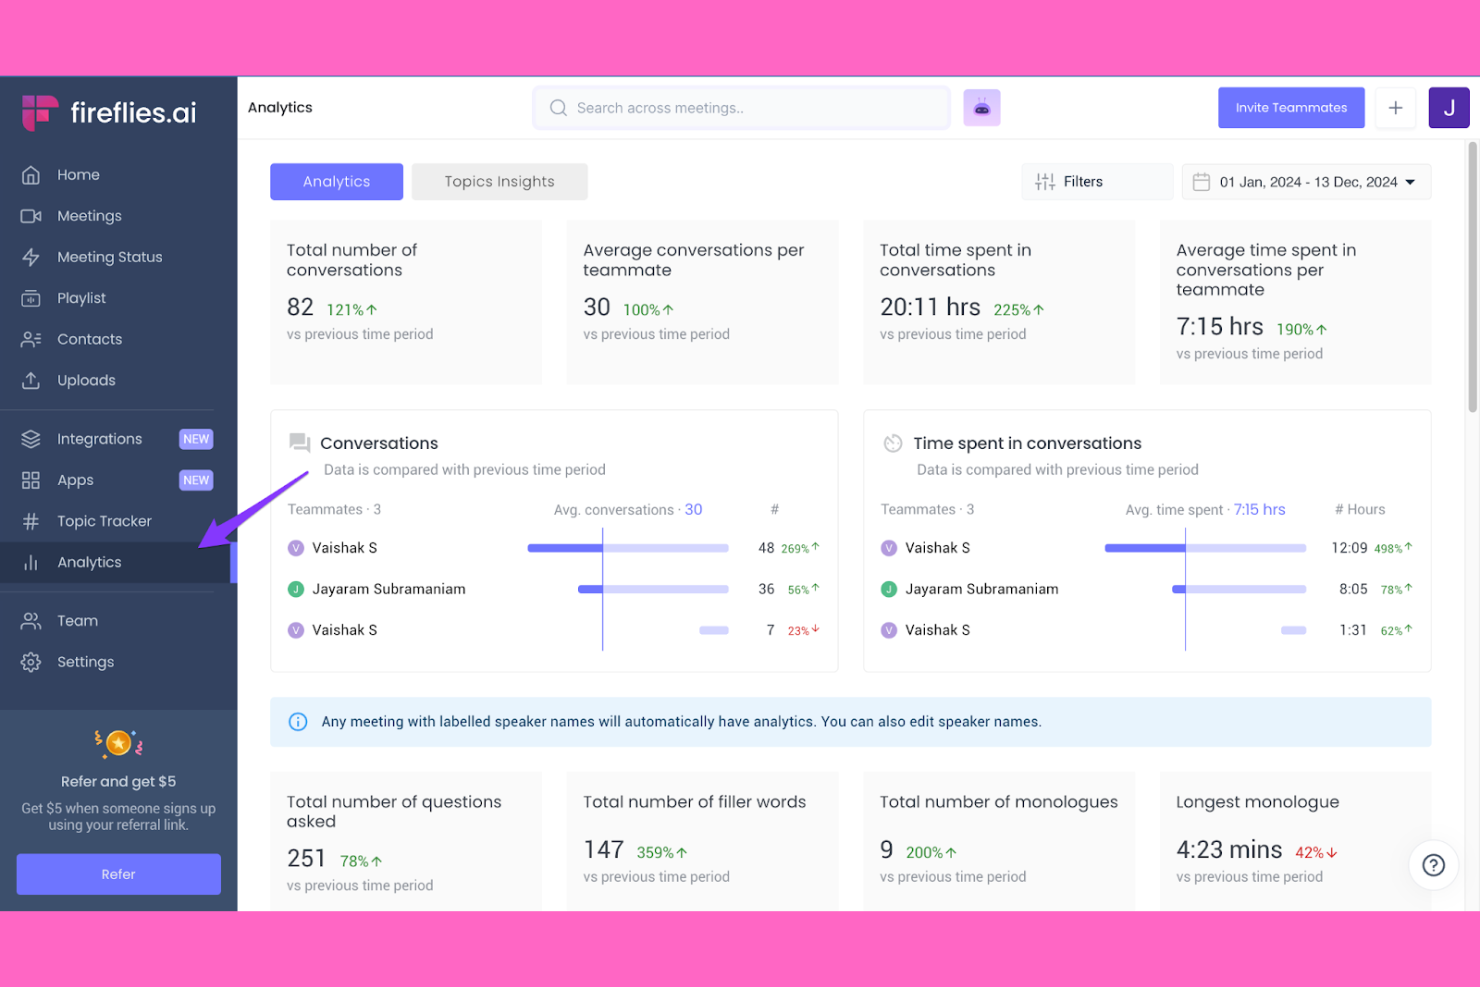The image size is (1480, 987).
Task: Open Topic Tracker
Action: (x=104, y=520)
